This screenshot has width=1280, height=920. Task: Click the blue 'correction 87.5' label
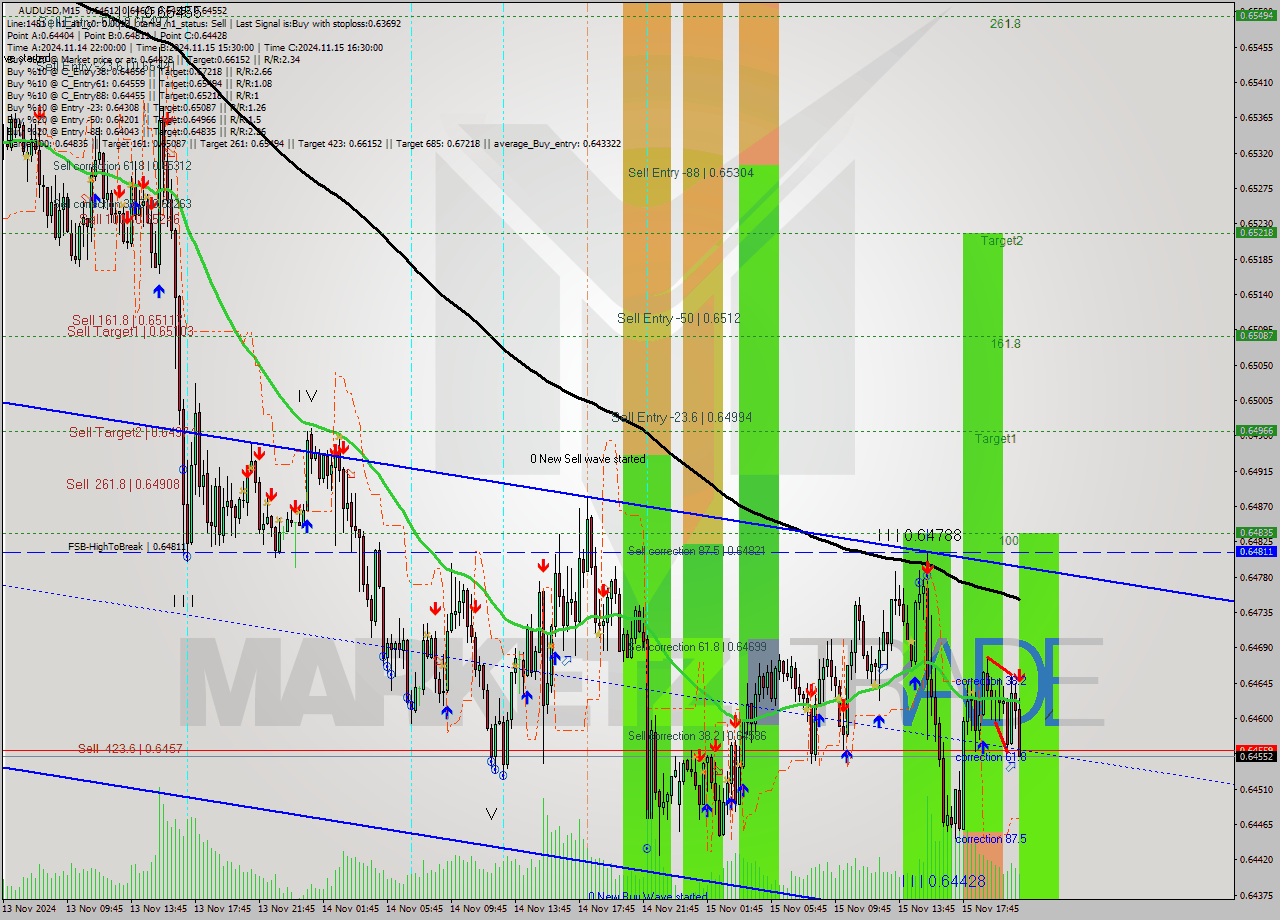click(x=990, y=839)
